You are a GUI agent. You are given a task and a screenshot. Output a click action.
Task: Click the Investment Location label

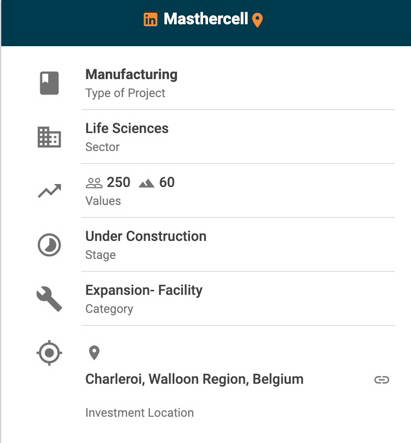coord(139,413)
